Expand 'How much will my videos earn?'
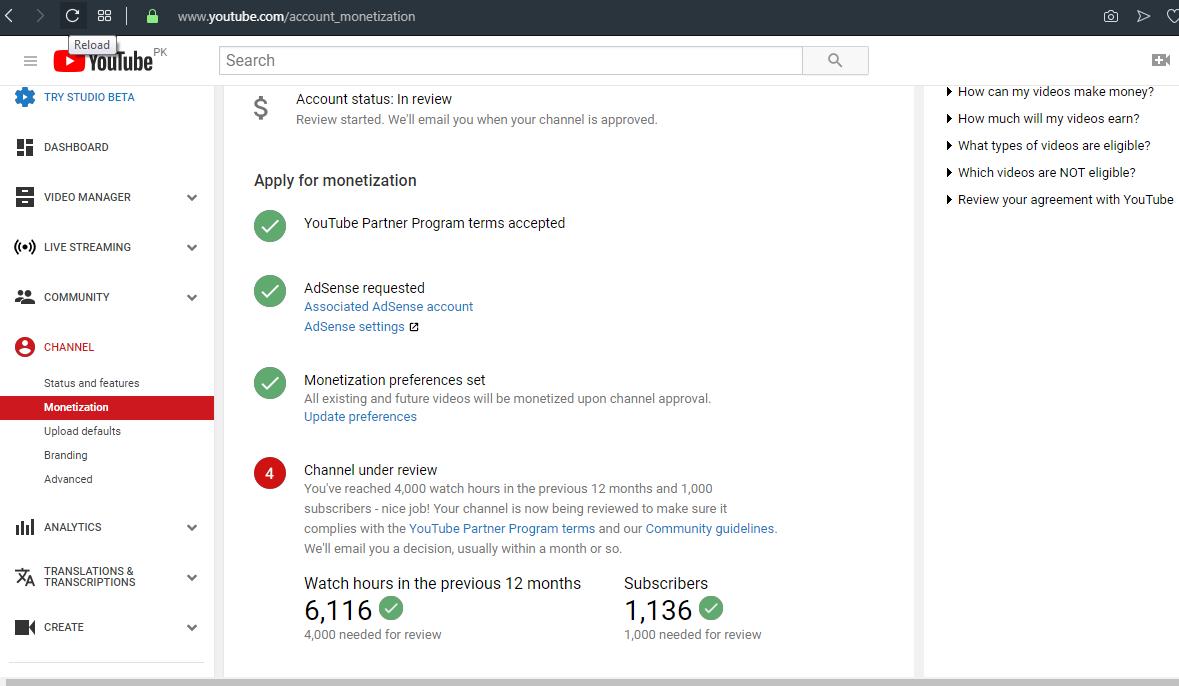Image resolution: width=1179 pixels, height=686 pixels. tap(1043, 119)
